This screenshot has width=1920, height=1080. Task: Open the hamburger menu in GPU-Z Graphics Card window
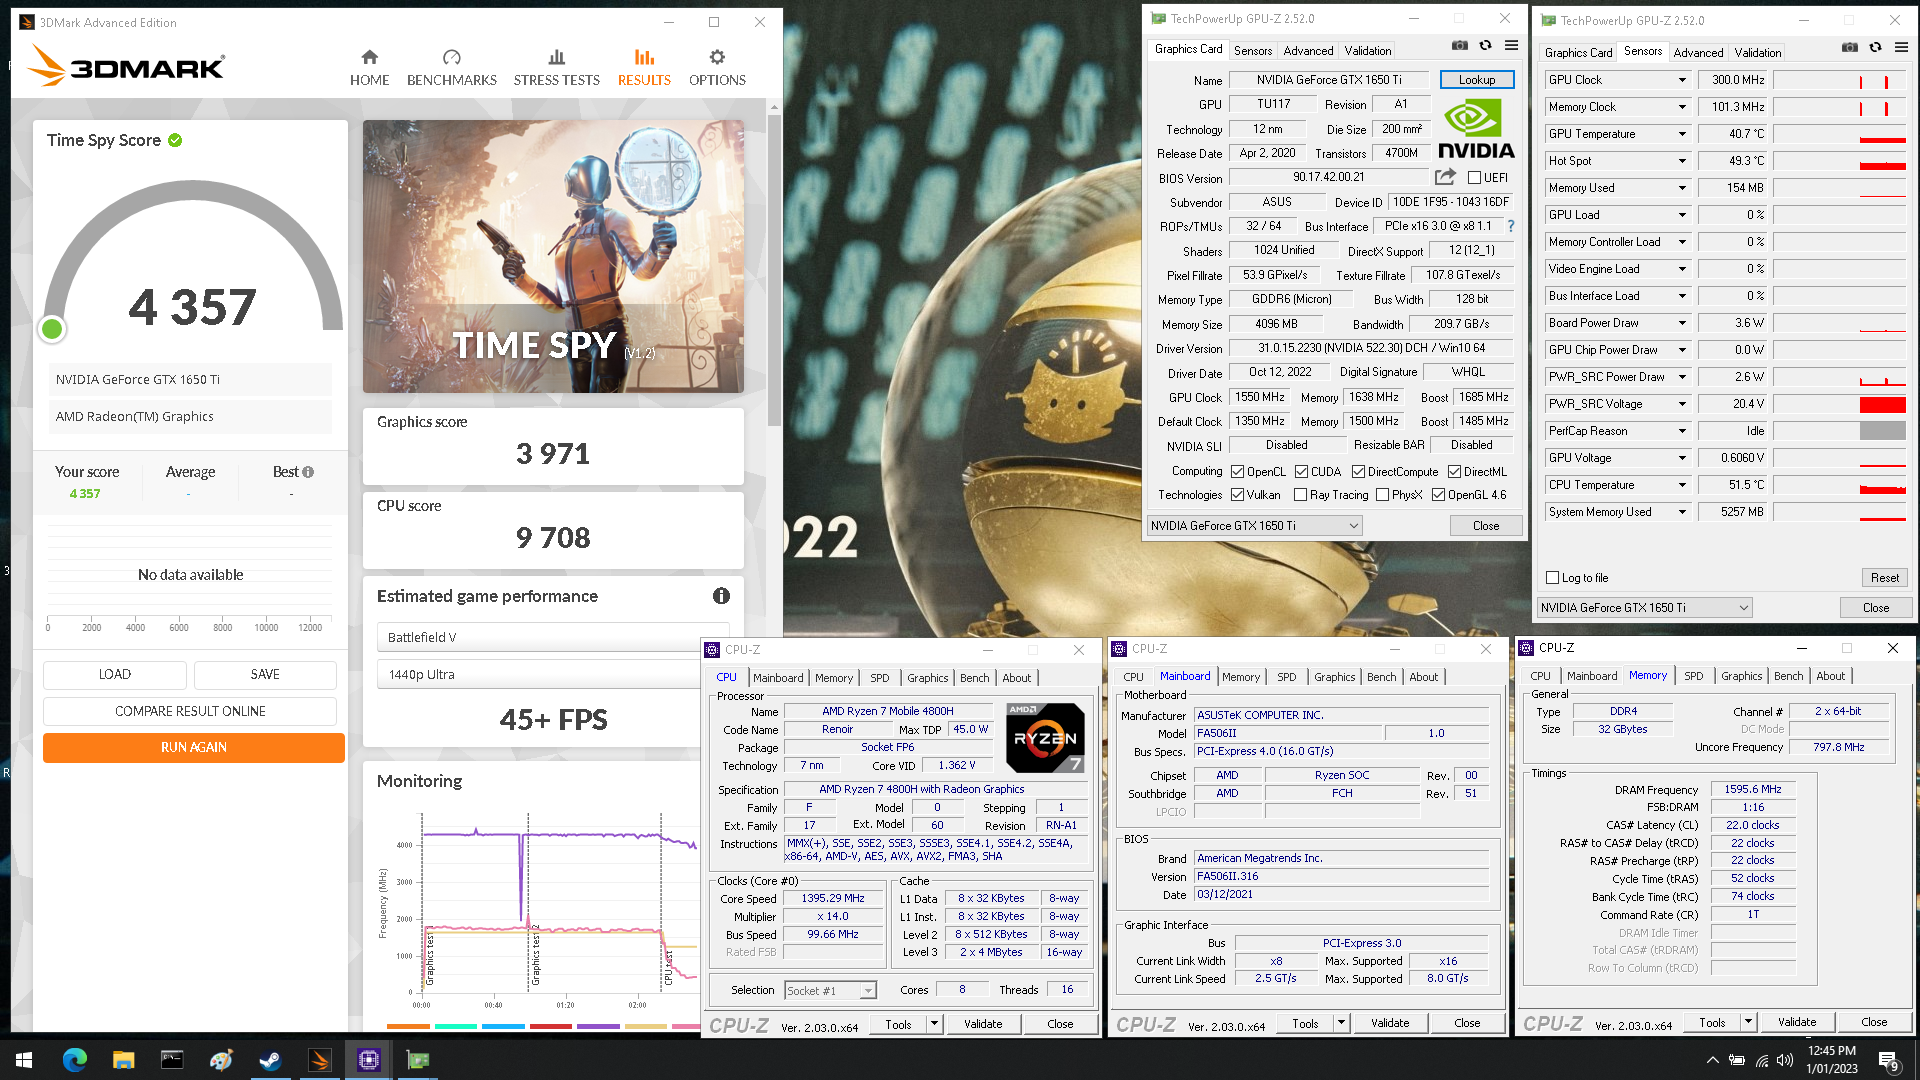pos(1511,46)
